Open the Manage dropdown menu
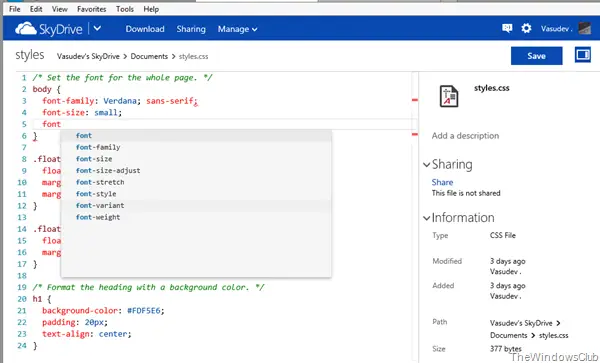This screenshot has height=363, width=600. click(x=237, y=29)
